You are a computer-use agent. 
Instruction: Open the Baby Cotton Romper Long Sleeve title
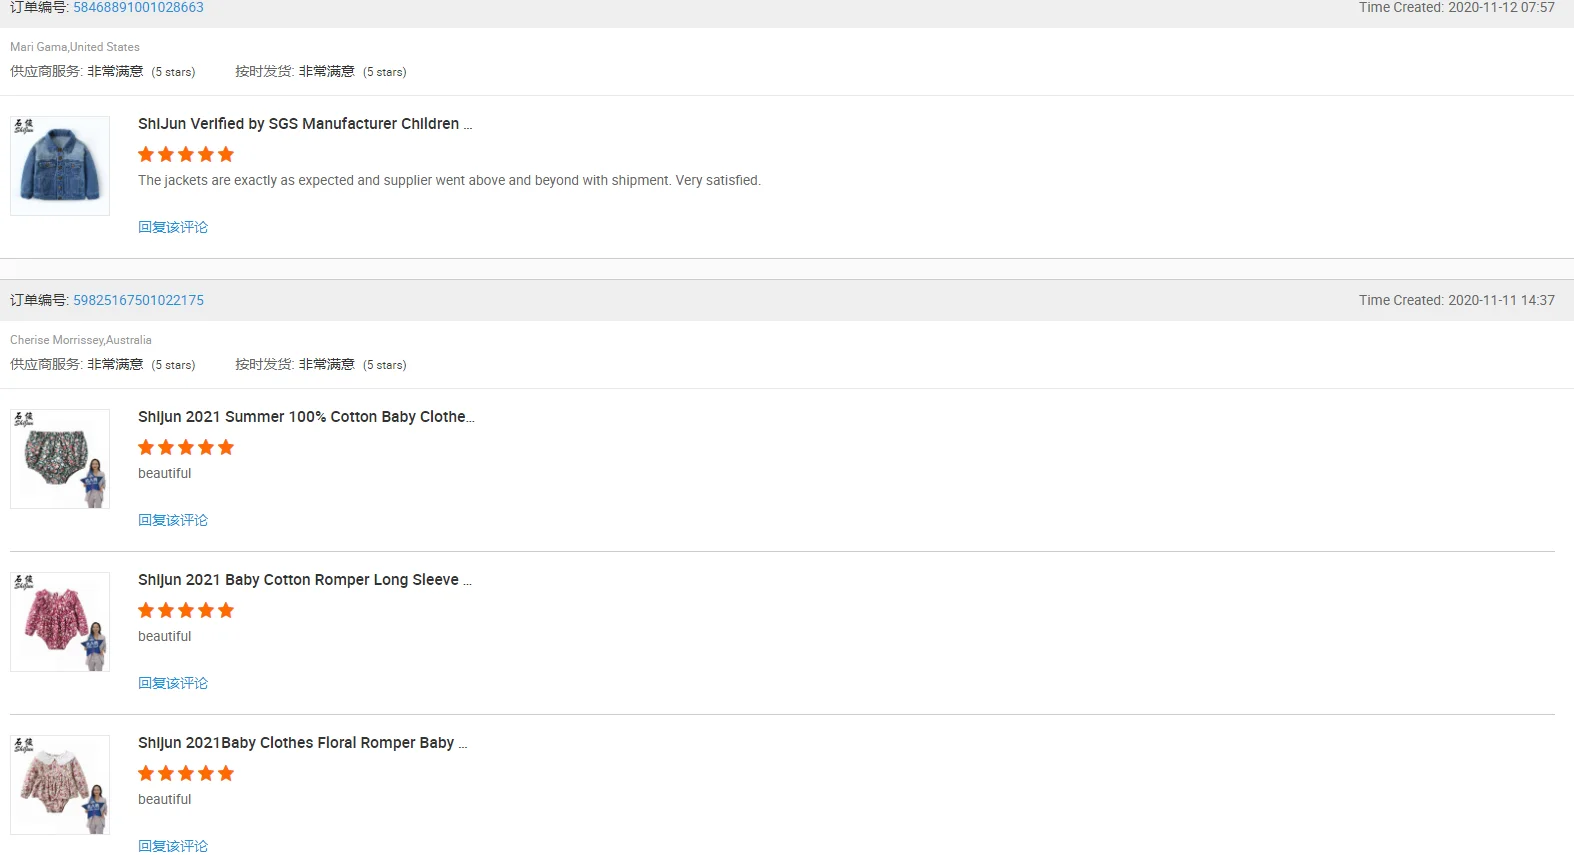304,580
